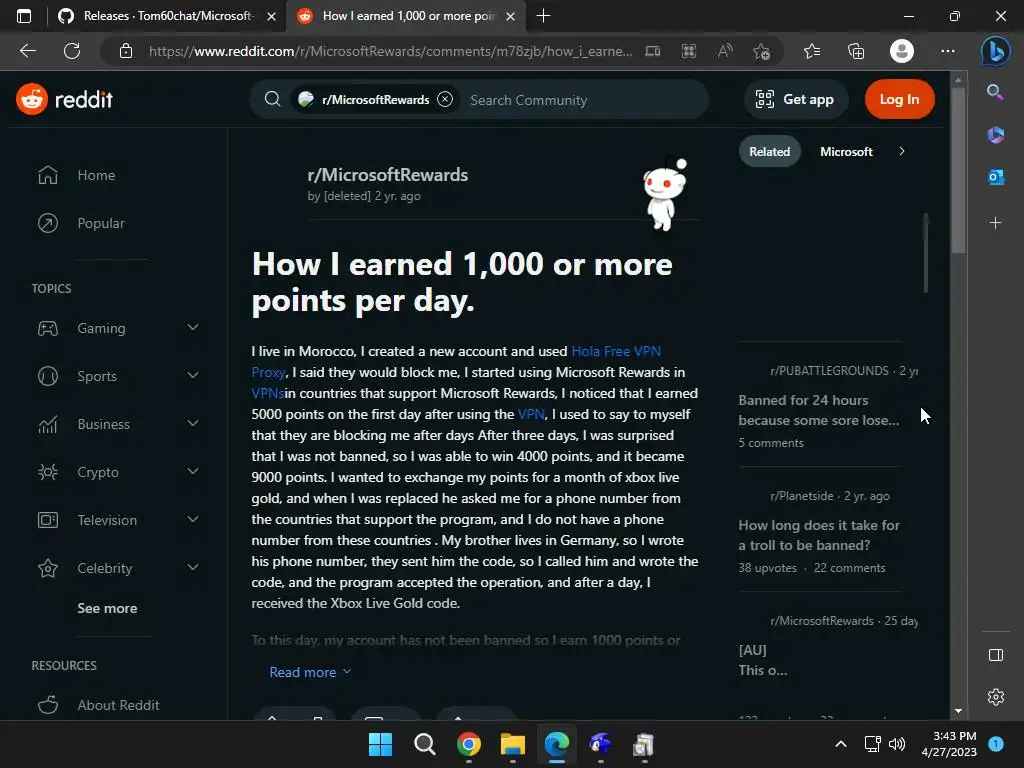The height and width of the screenshot is (768, 1024).
Task: Open About Reddit link
Action: coord(118,705)
